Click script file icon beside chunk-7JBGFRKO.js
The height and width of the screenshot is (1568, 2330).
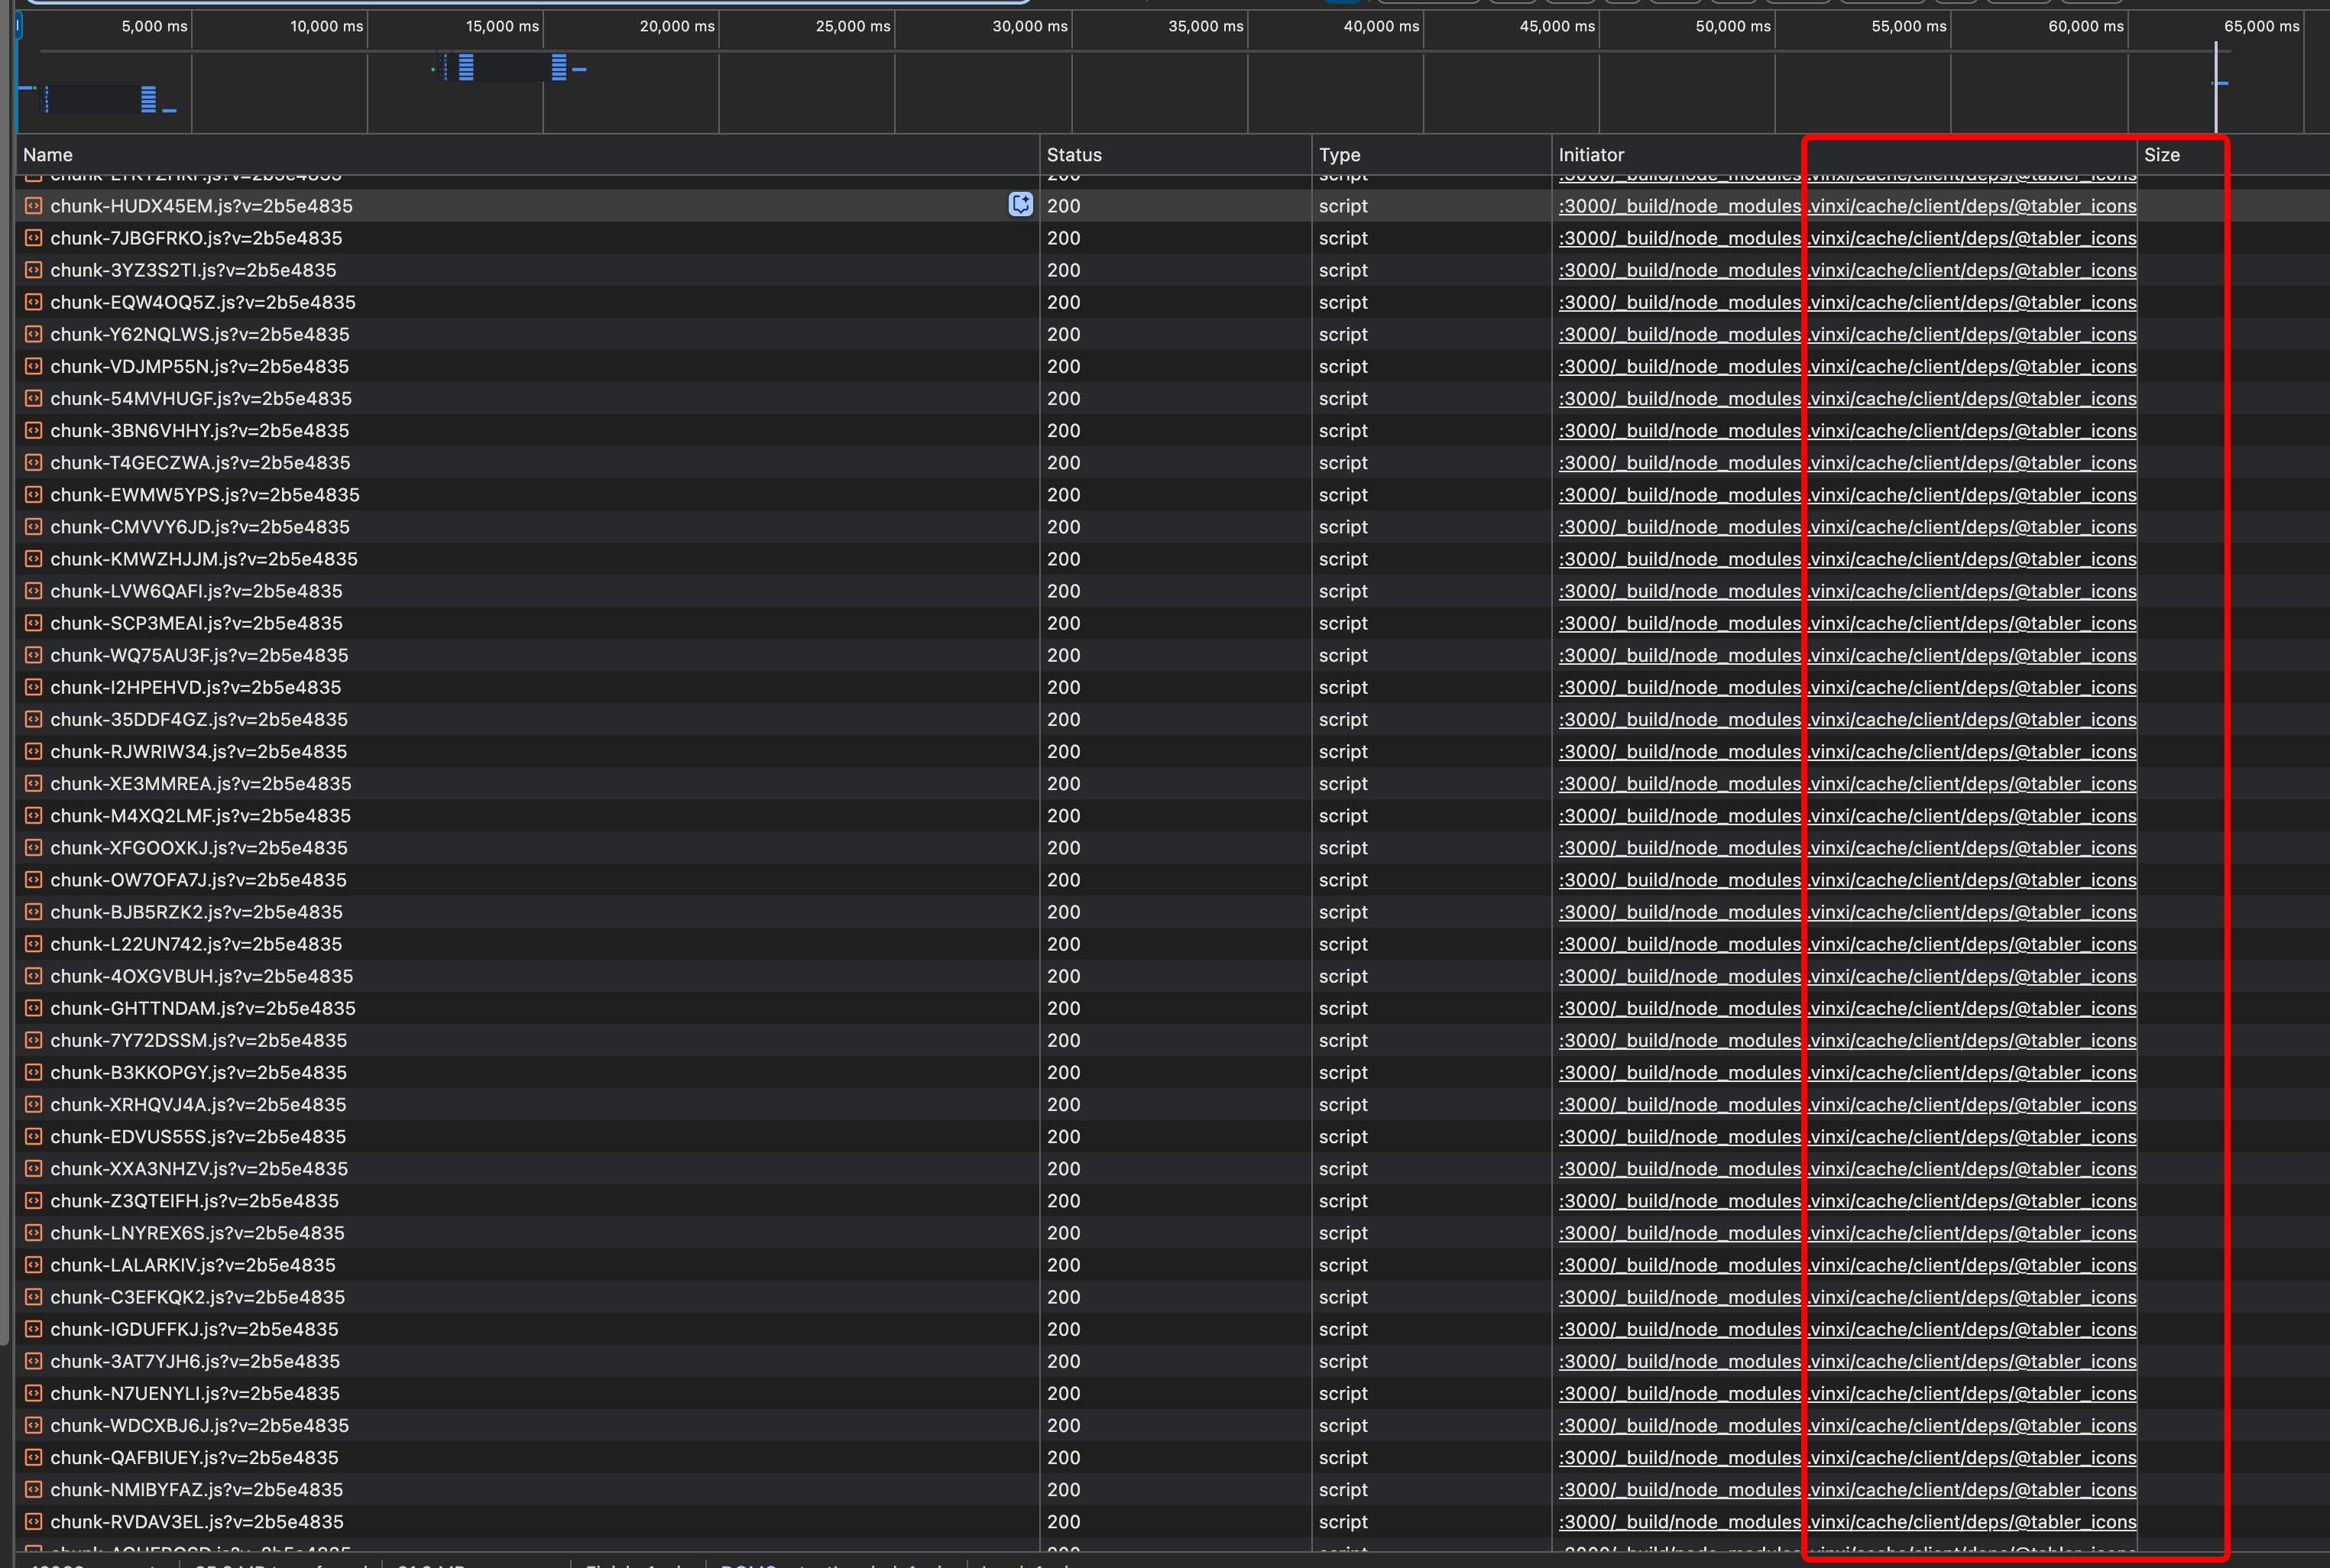tap(33, 238)
